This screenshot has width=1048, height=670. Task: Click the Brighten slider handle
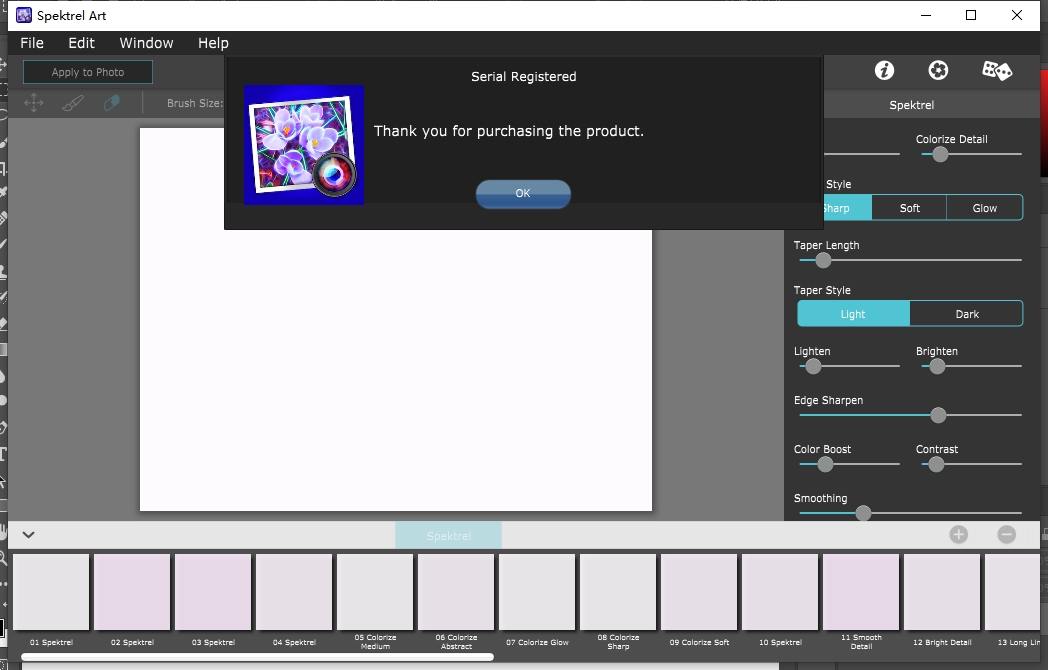[x=937, y=366]
